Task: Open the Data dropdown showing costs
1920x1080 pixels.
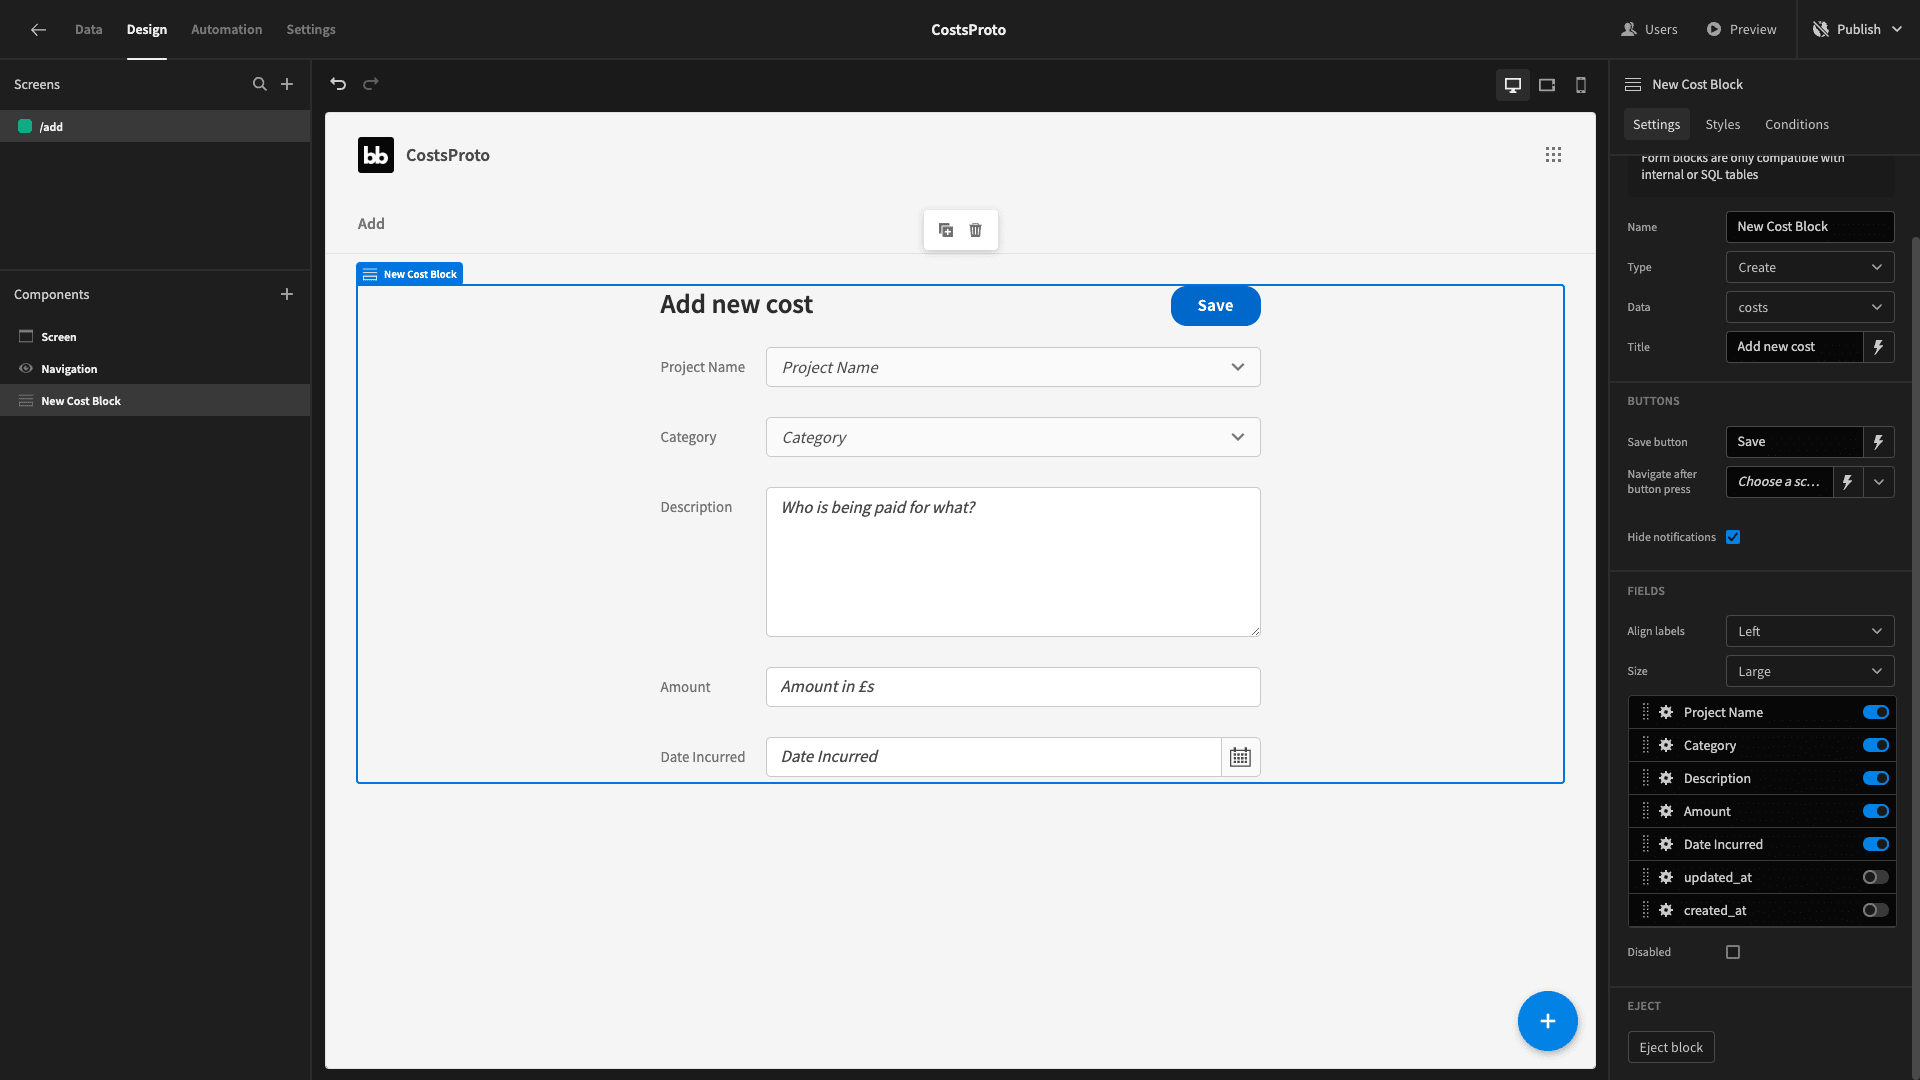Action: click(x=1810, y=307)
